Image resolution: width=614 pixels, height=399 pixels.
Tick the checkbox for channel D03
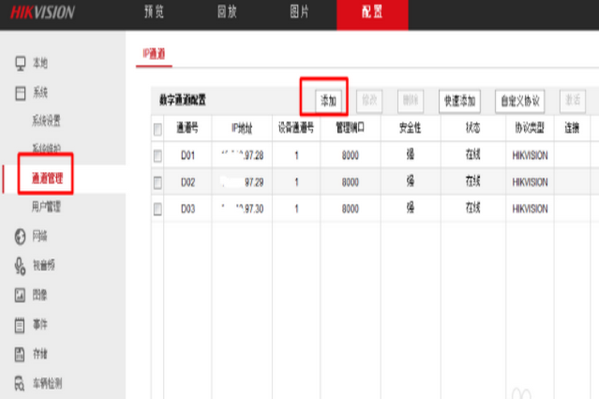tap(158, 209)
